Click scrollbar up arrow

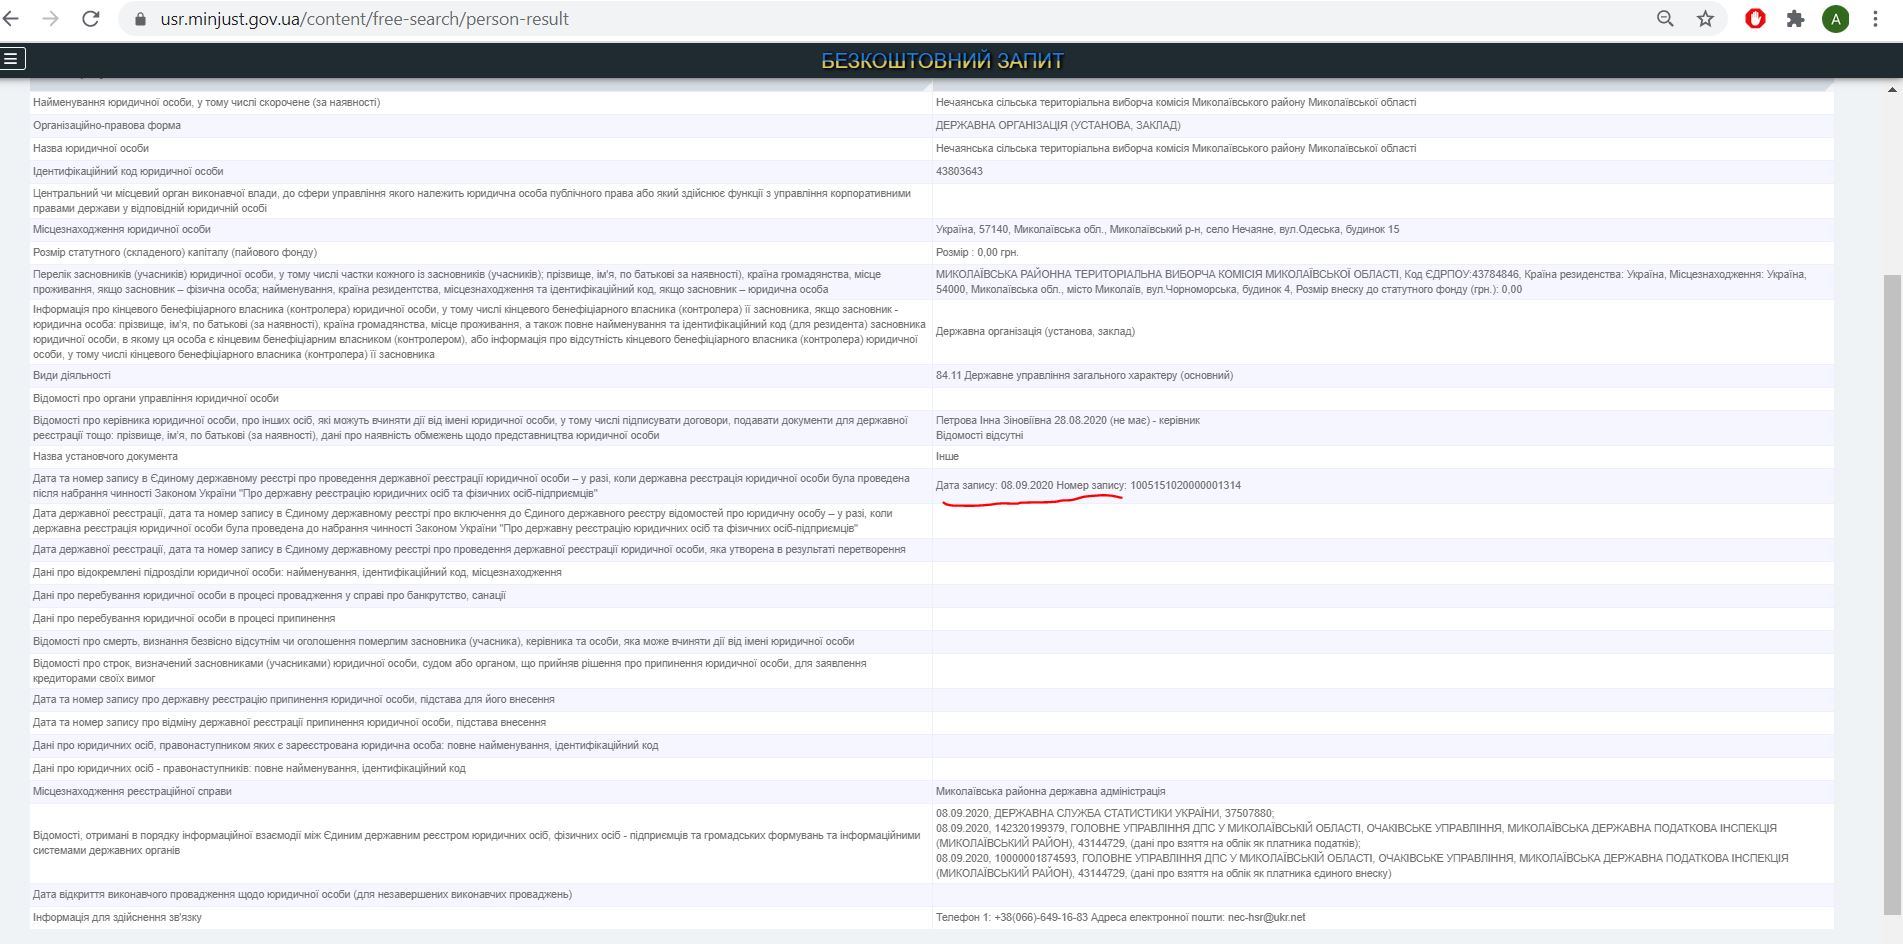pyautogui.click(x=1892, y=90)
